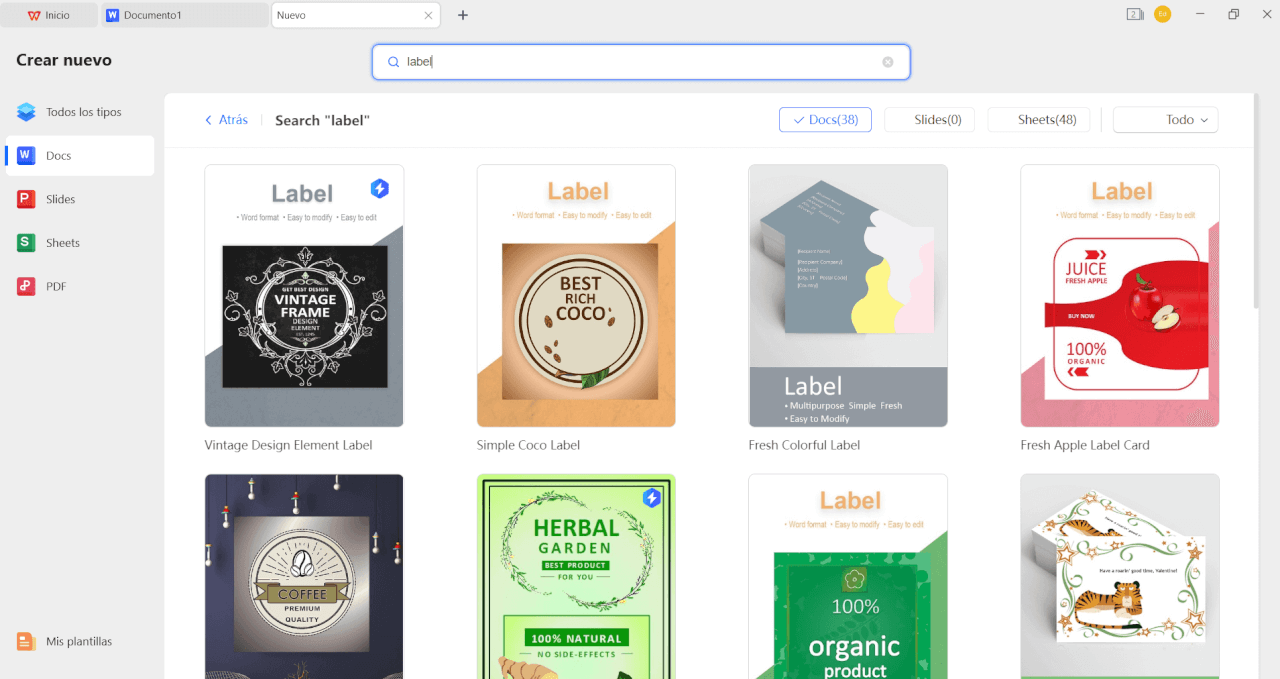Select Sheets in the sidebar
Screen dimensions: 1280x679
80,243
